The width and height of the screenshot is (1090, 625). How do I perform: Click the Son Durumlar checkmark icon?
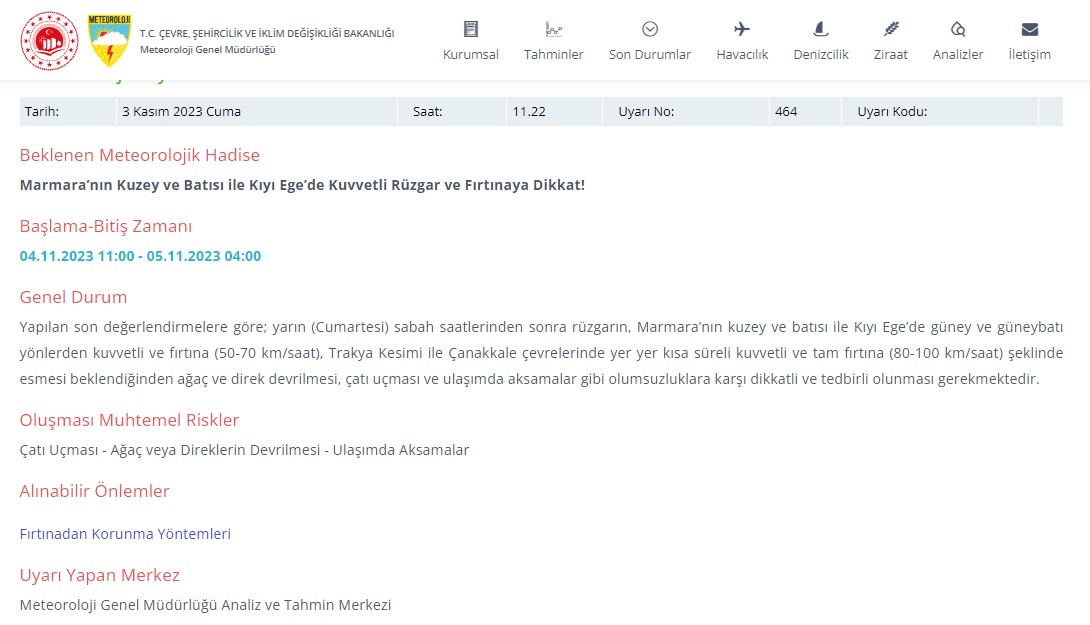point(650,29)
